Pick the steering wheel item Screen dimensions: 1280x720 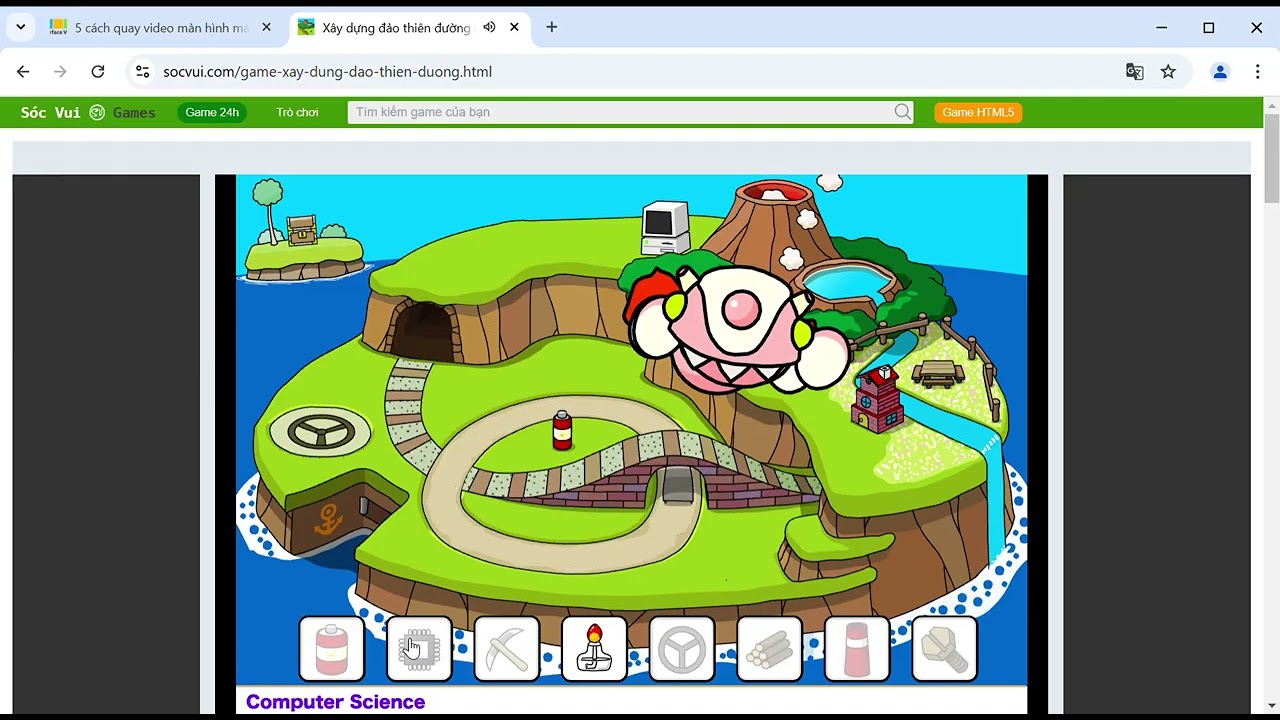pyautogui.click(x=681, y=649)
